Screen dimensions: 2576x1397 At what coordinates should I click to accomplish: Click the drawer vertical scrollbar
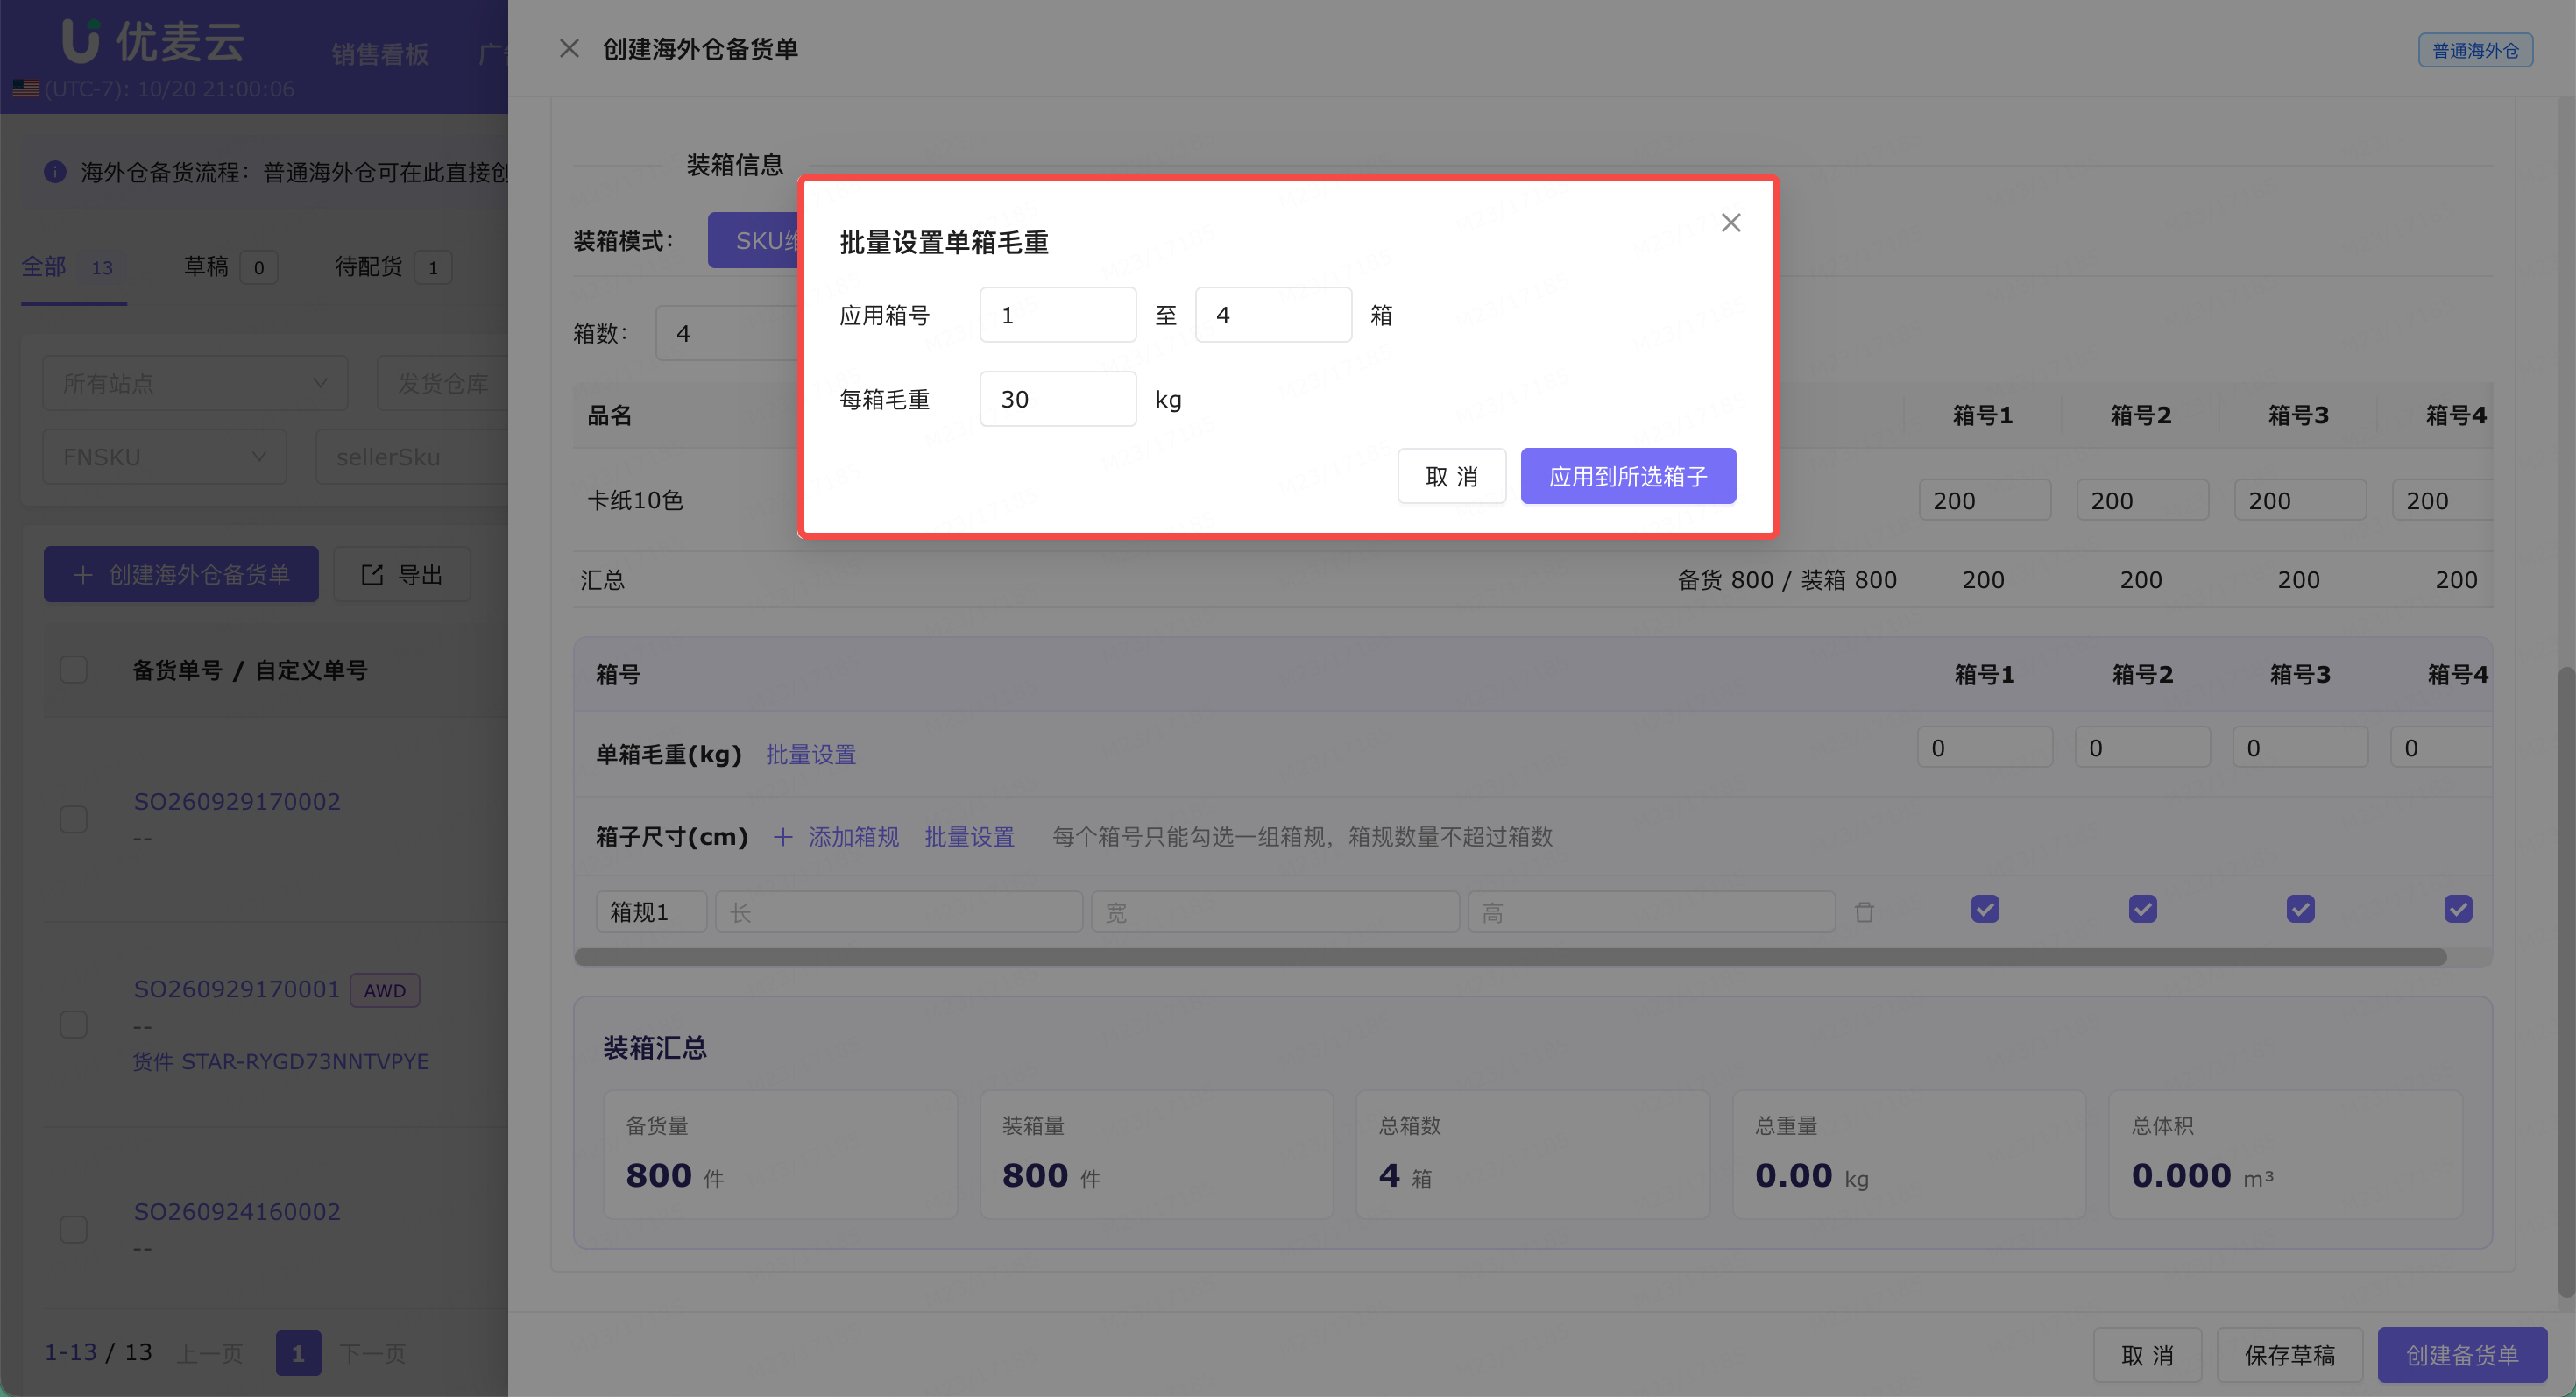point(2566,980)
